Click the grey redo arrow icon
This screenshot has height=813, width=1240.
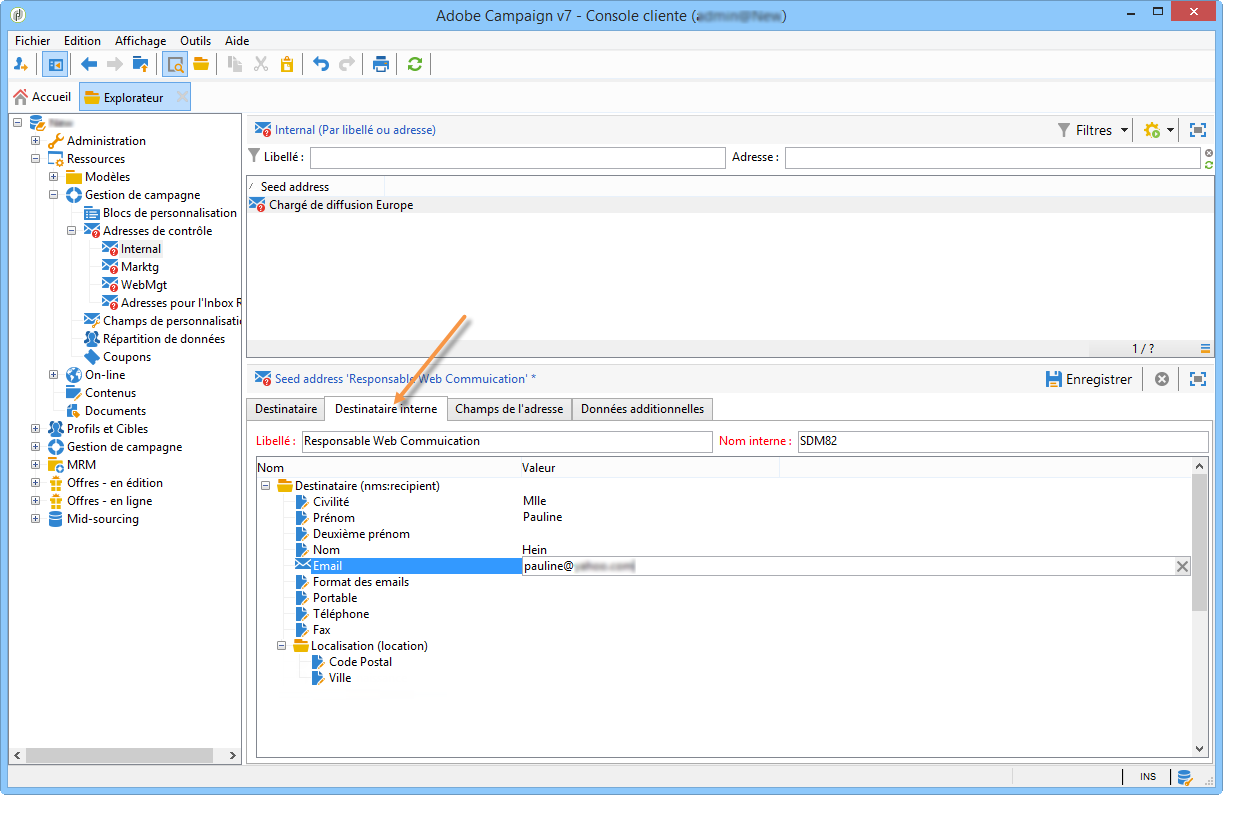(x=347, y=64)
